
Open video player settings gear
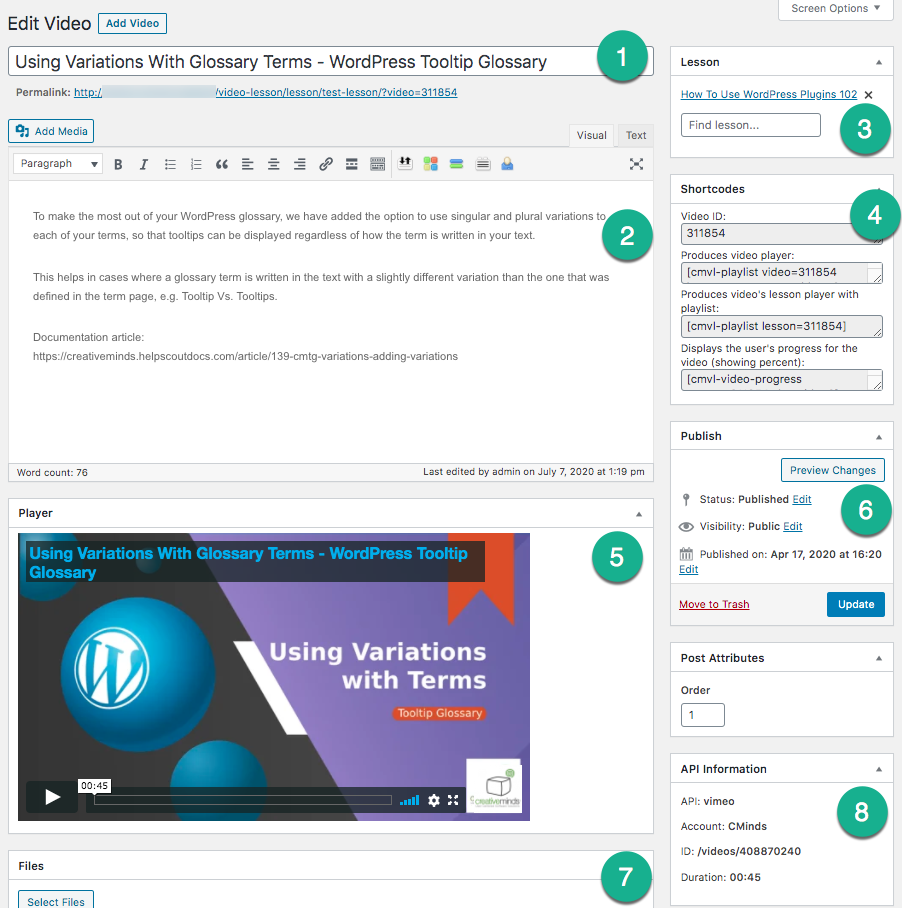tap(434, 800)
